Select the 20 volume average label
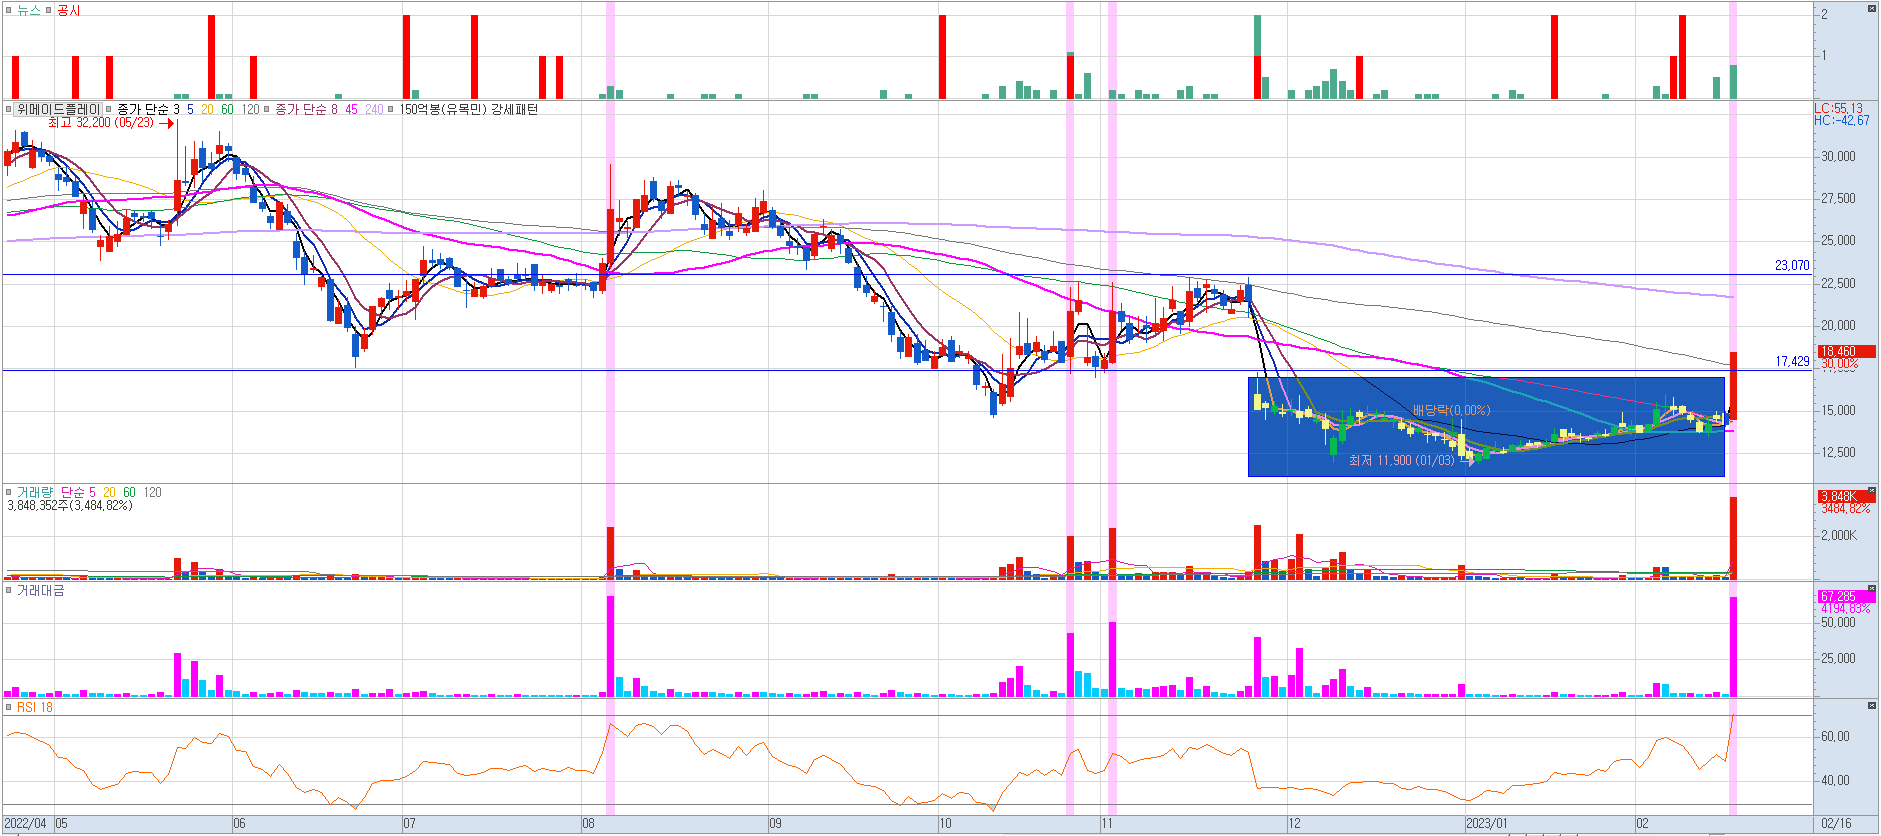This screenshot has width=1881, height=836. click(109, 492)
